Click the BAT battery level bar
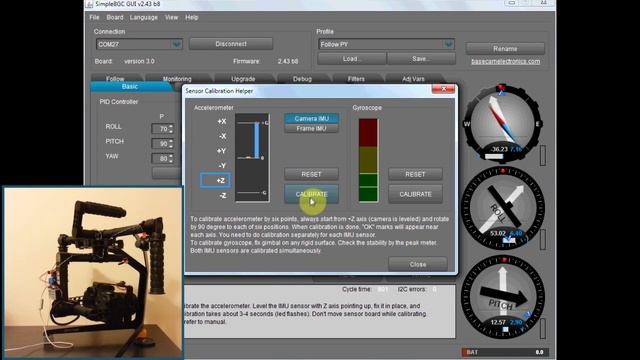The height and width of the screenshot is (360, 640). [x=505, y=352]
